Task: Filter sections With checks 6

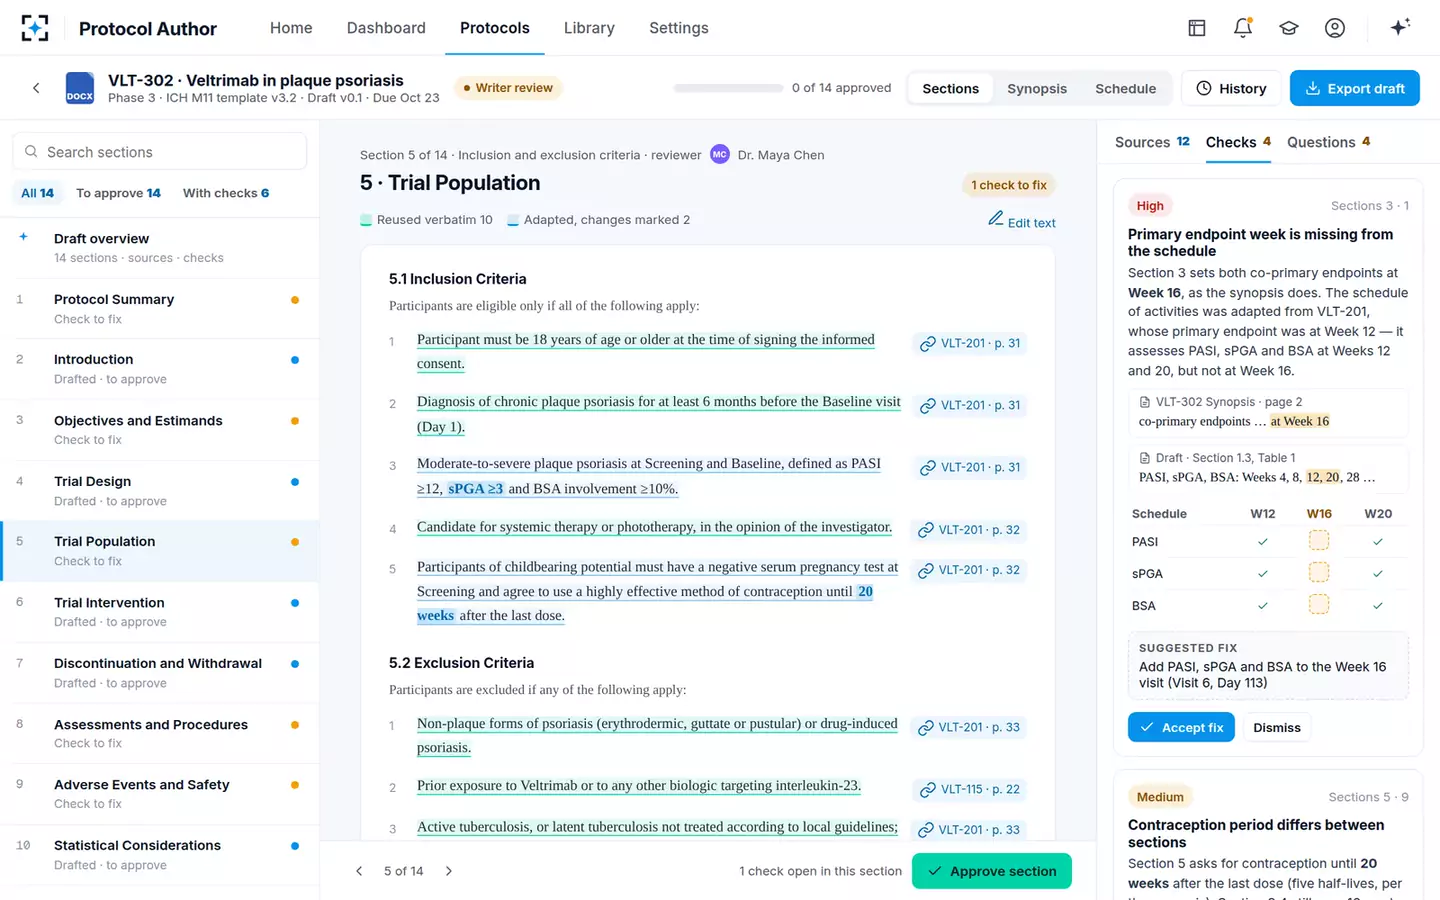Action: (x=226, y=193)
